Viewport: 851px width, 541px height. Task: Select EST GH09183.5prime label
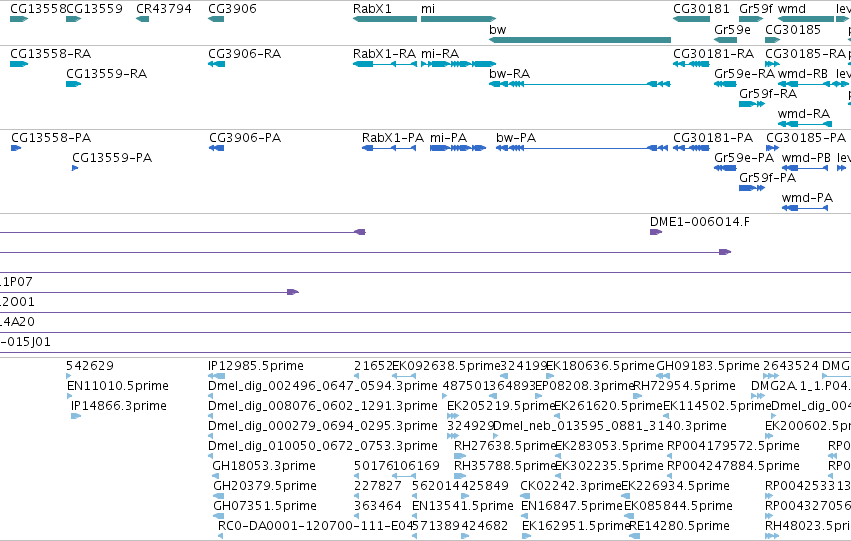click(x=708, y=366)
